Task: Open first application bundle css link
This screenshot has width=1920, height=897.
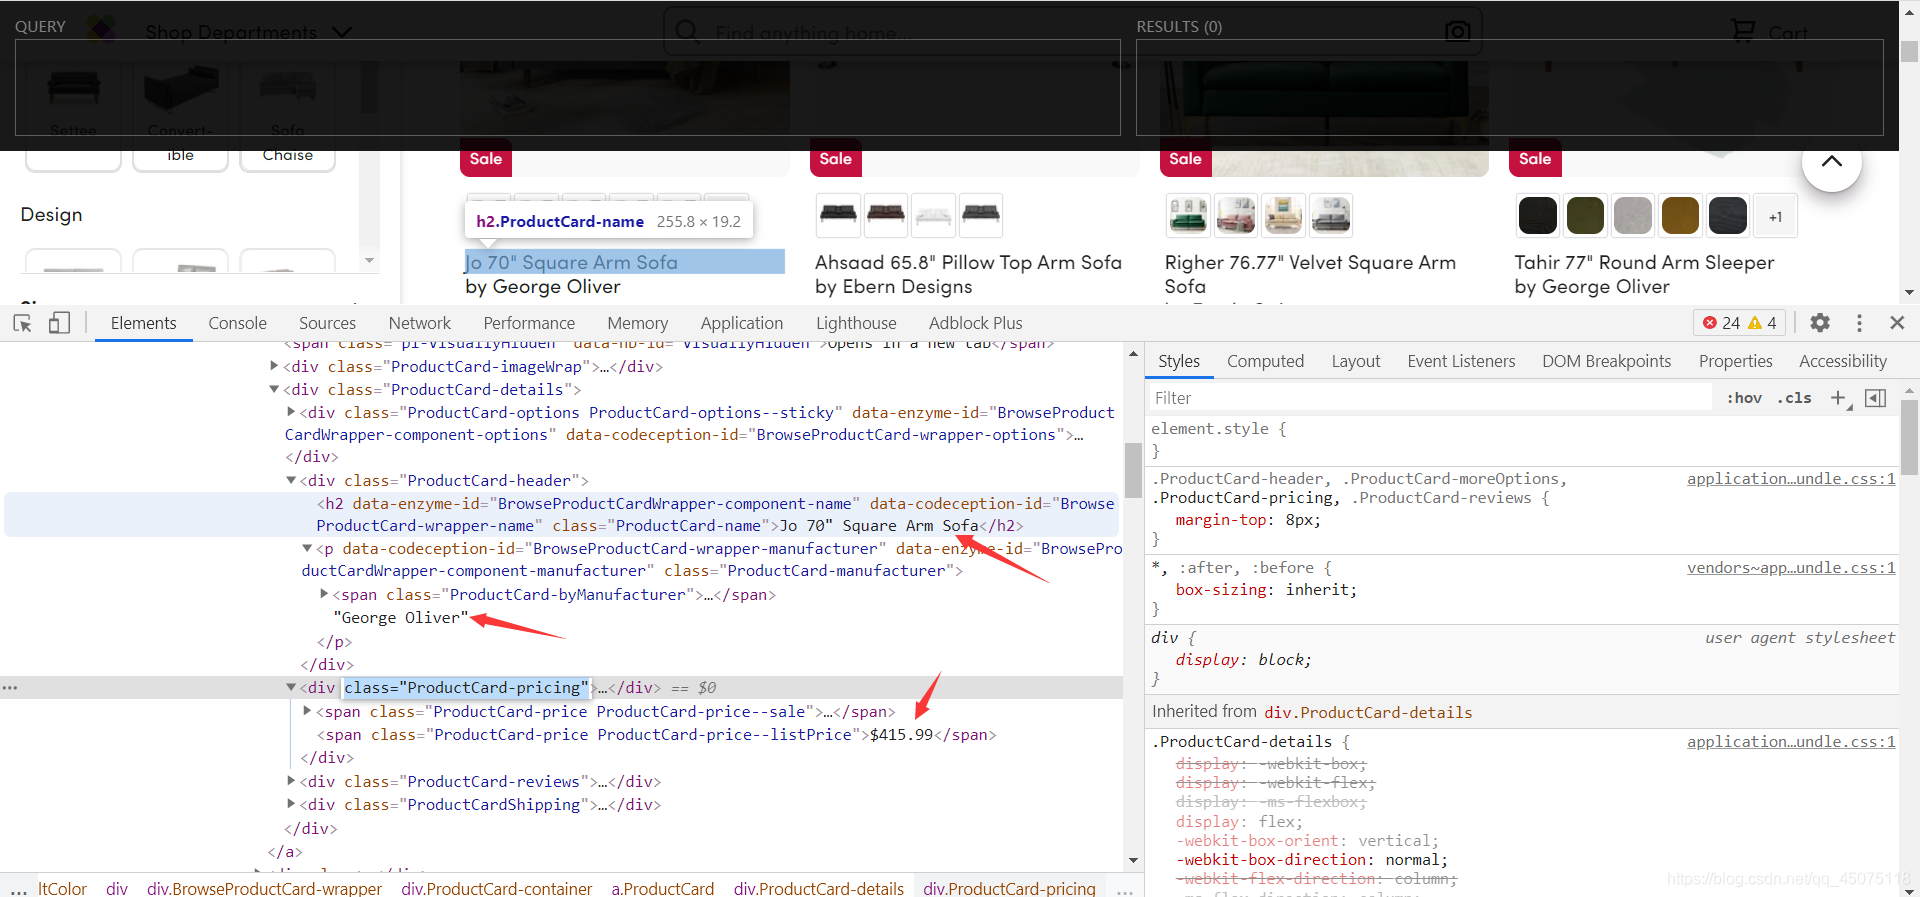Action: click(1791, 479)
